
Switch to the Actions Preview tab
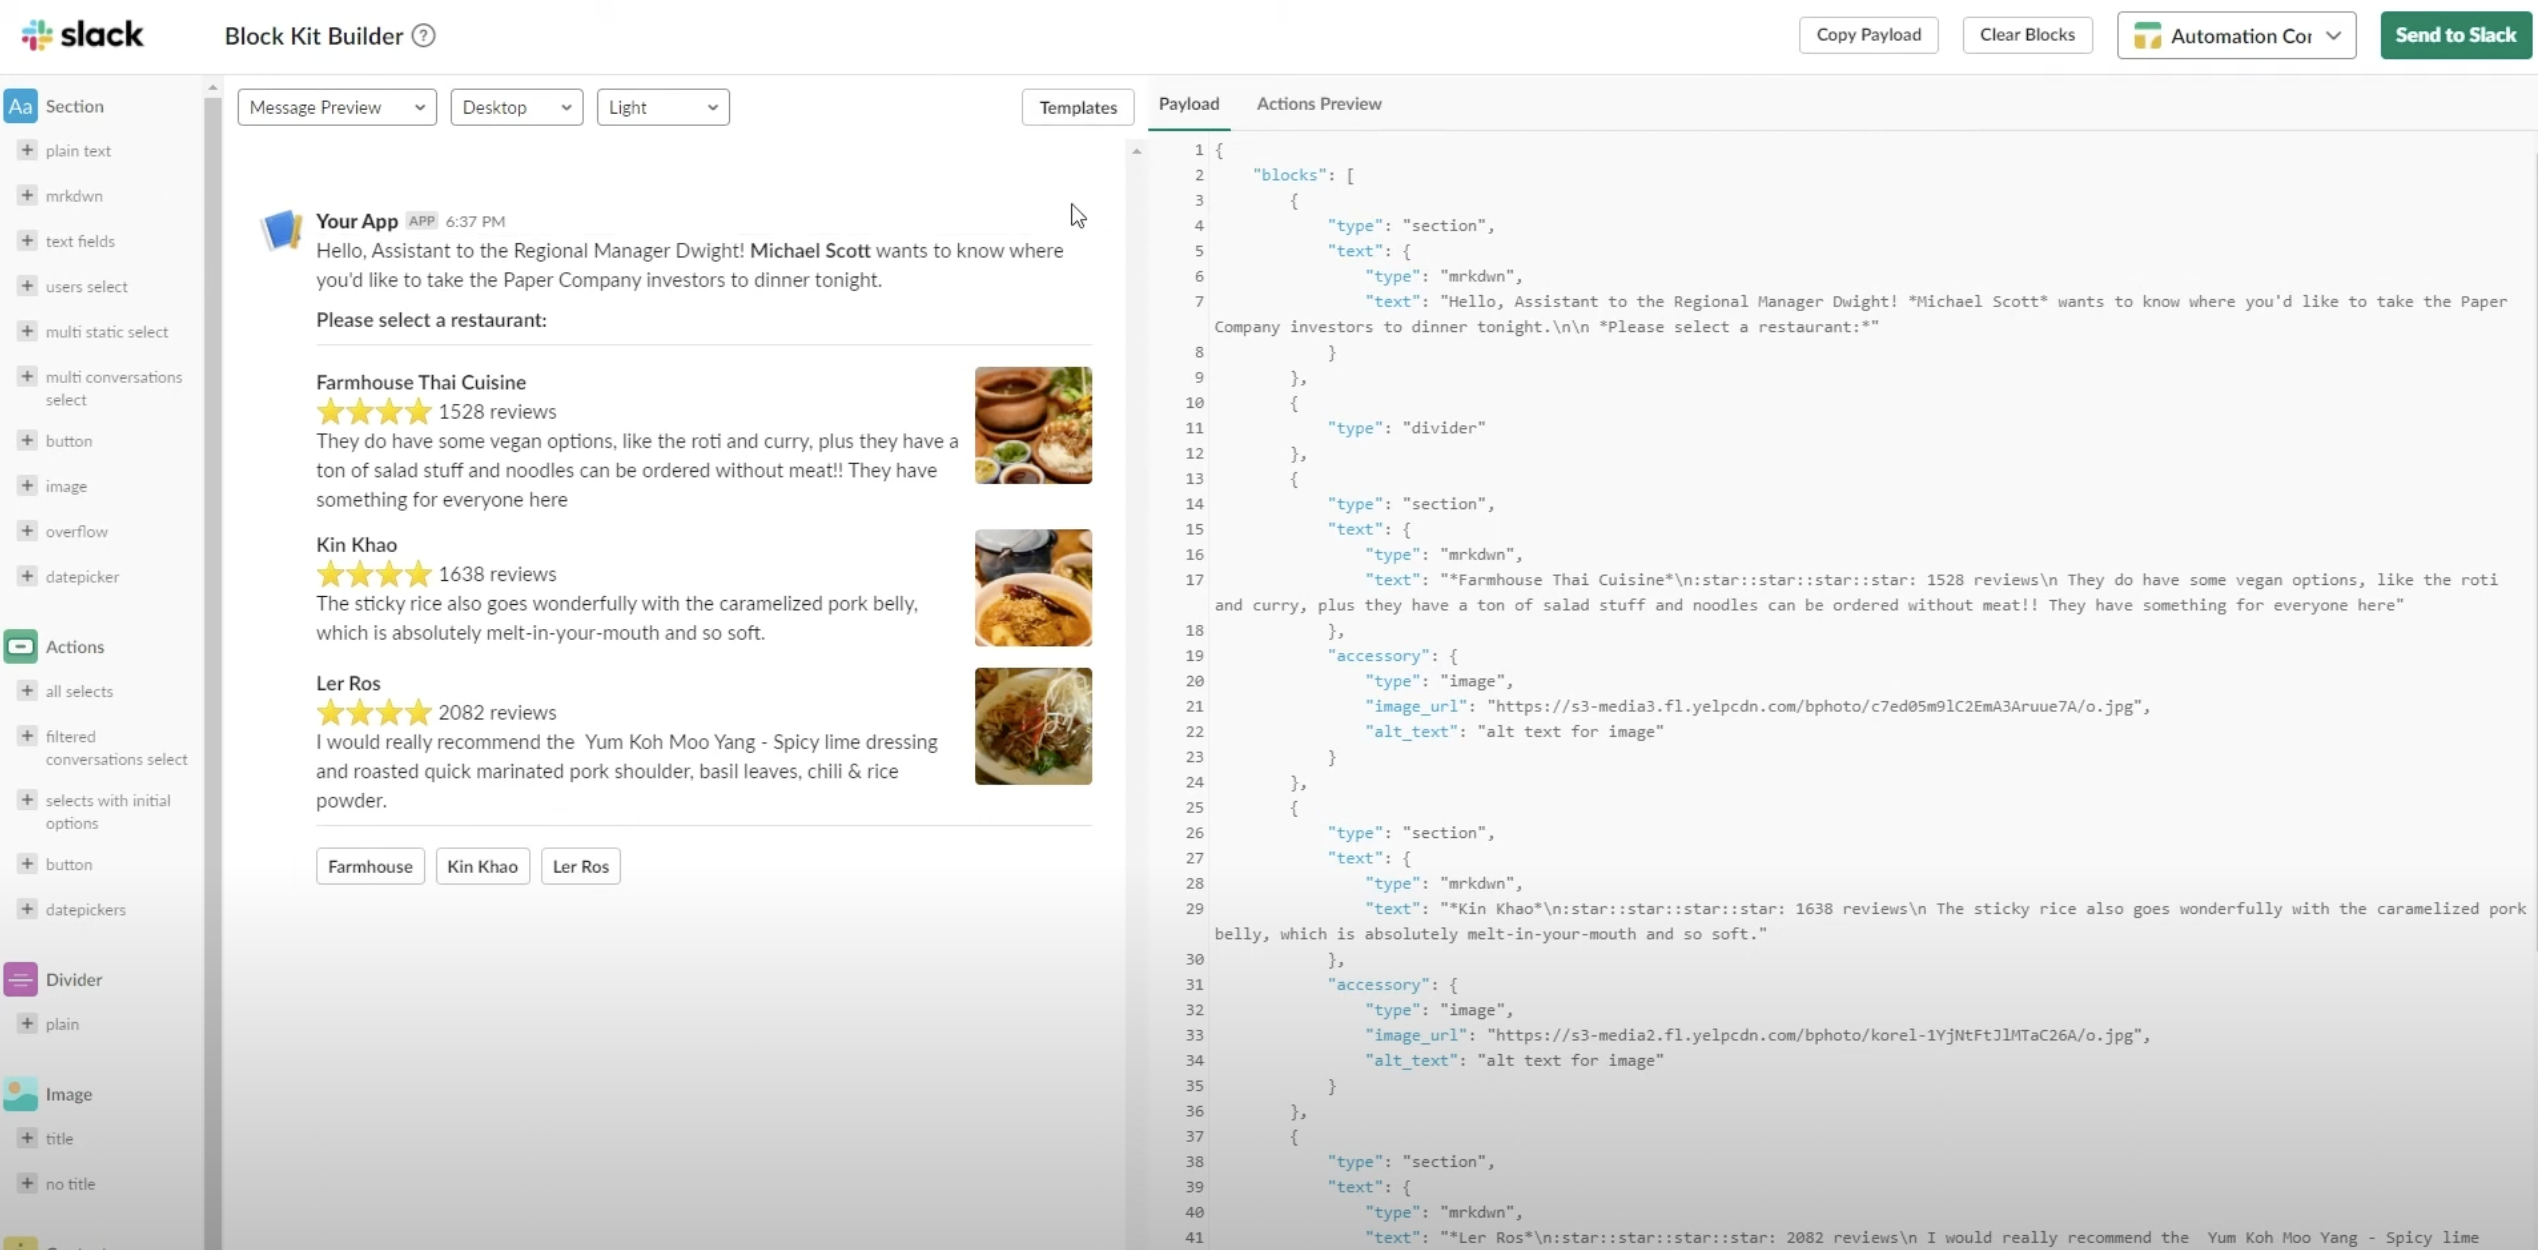[x=1318, y=104]
